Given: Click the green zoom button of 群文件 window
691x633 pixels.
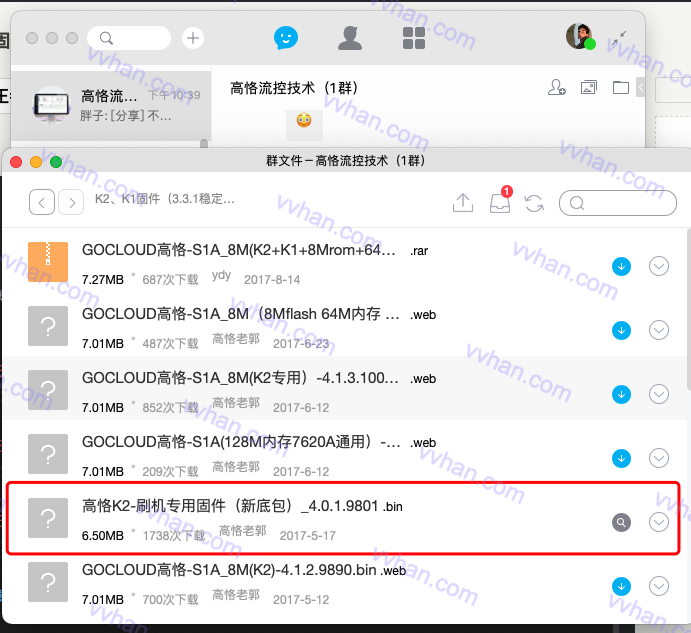Looking at the screenshot, I should click(x=56, y=162).
